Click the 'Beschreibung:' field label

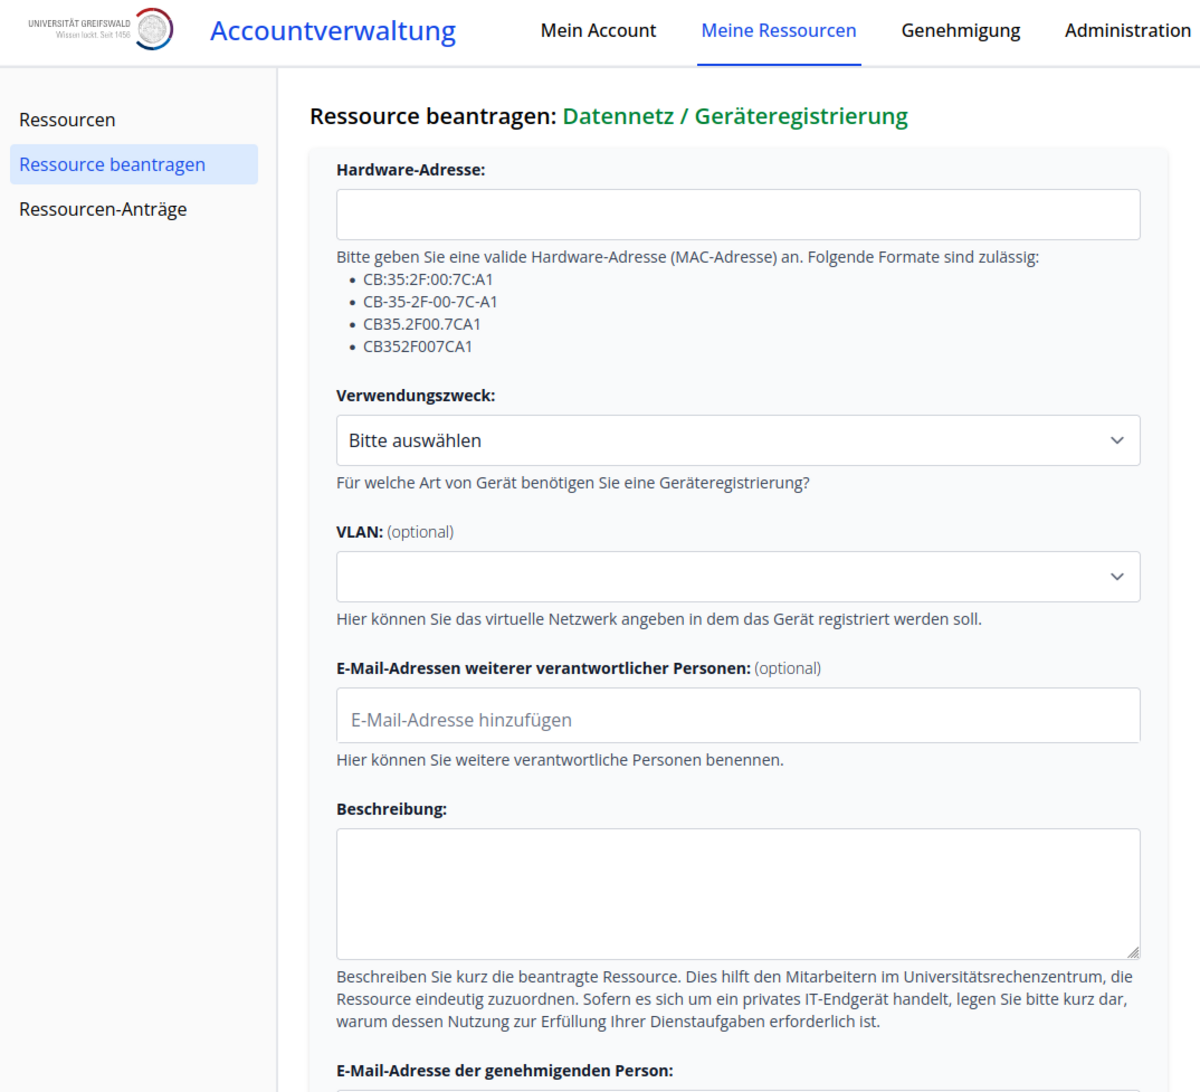[391, 809]
